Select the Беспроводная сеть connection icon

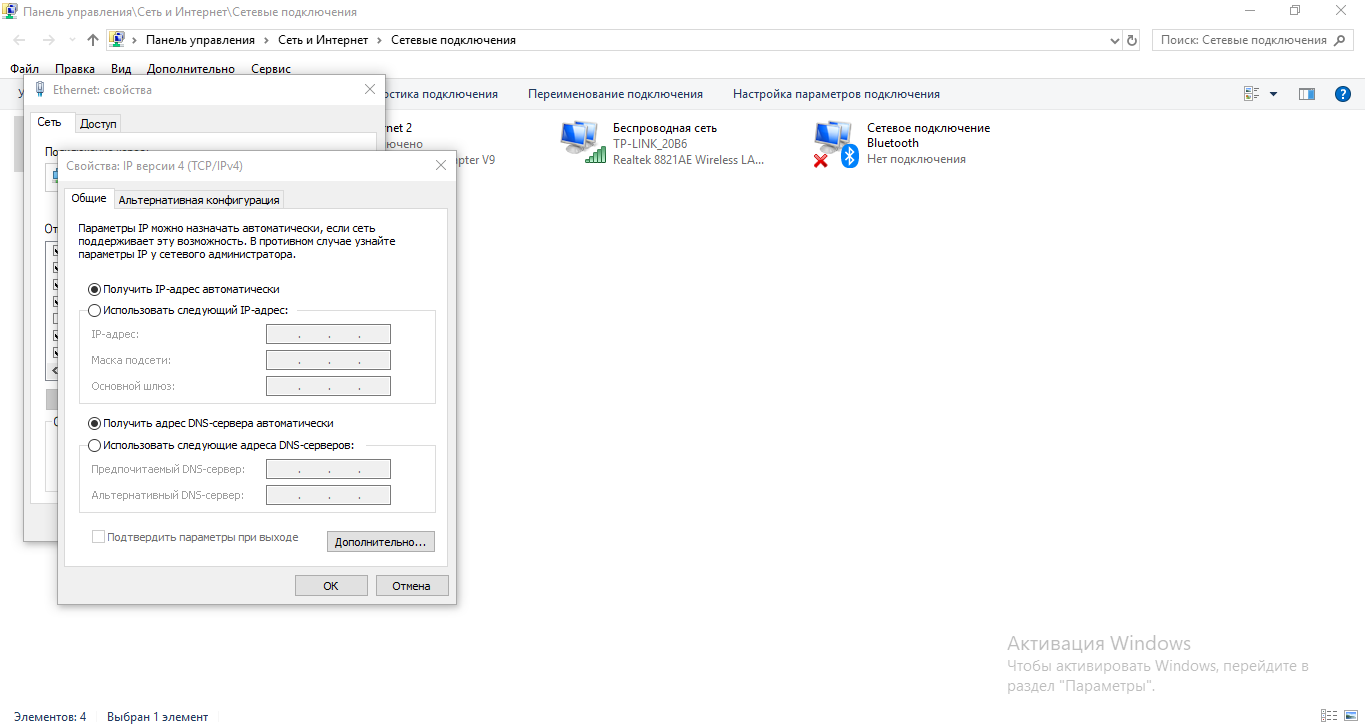(x=583, y=143)
